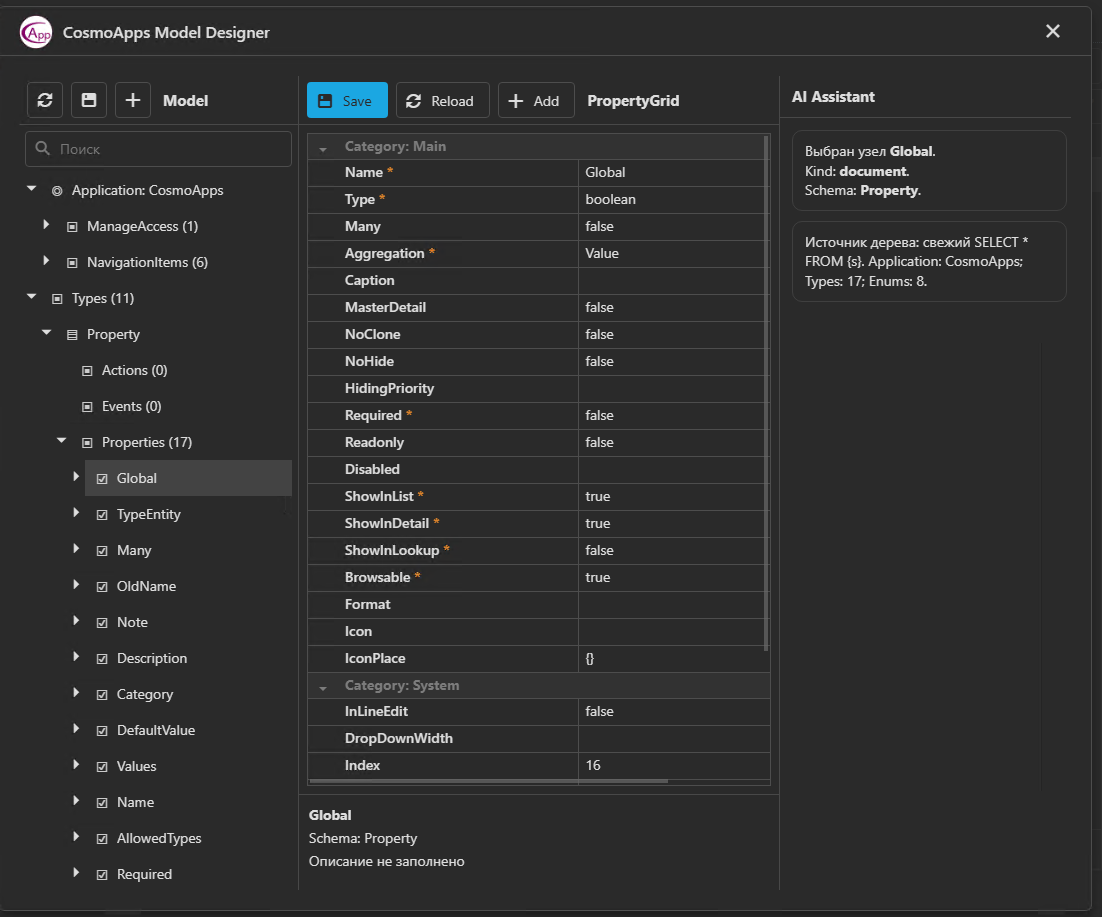Collapse the Category: System group
The height and width of the screenshot is (917, 1102).
(x=323, y=688)
